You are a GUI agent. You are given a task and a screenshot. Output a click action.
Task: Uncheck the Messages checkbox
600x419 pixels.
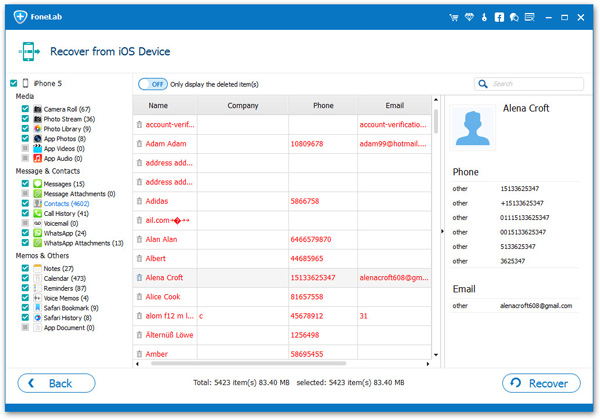[x=25, y=183]
